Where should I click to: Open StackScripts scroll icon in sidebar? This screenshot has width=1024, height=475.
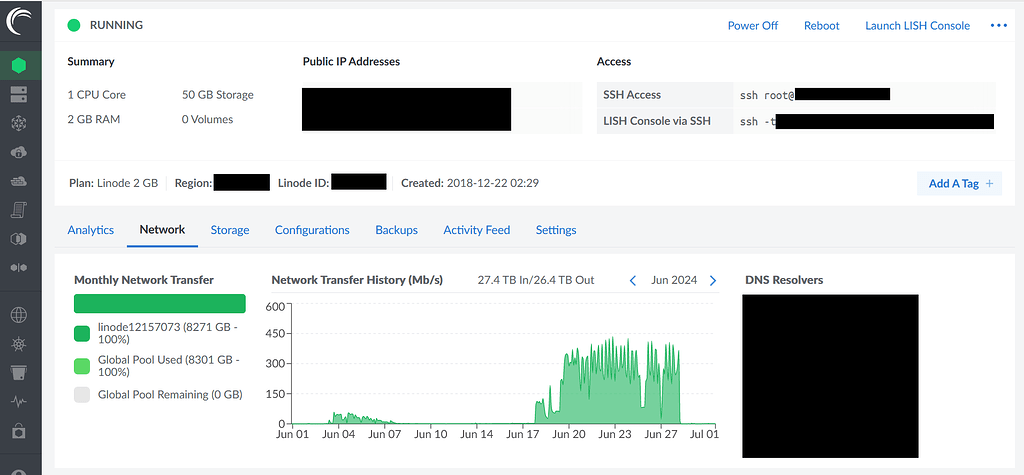tap(18, 210)
